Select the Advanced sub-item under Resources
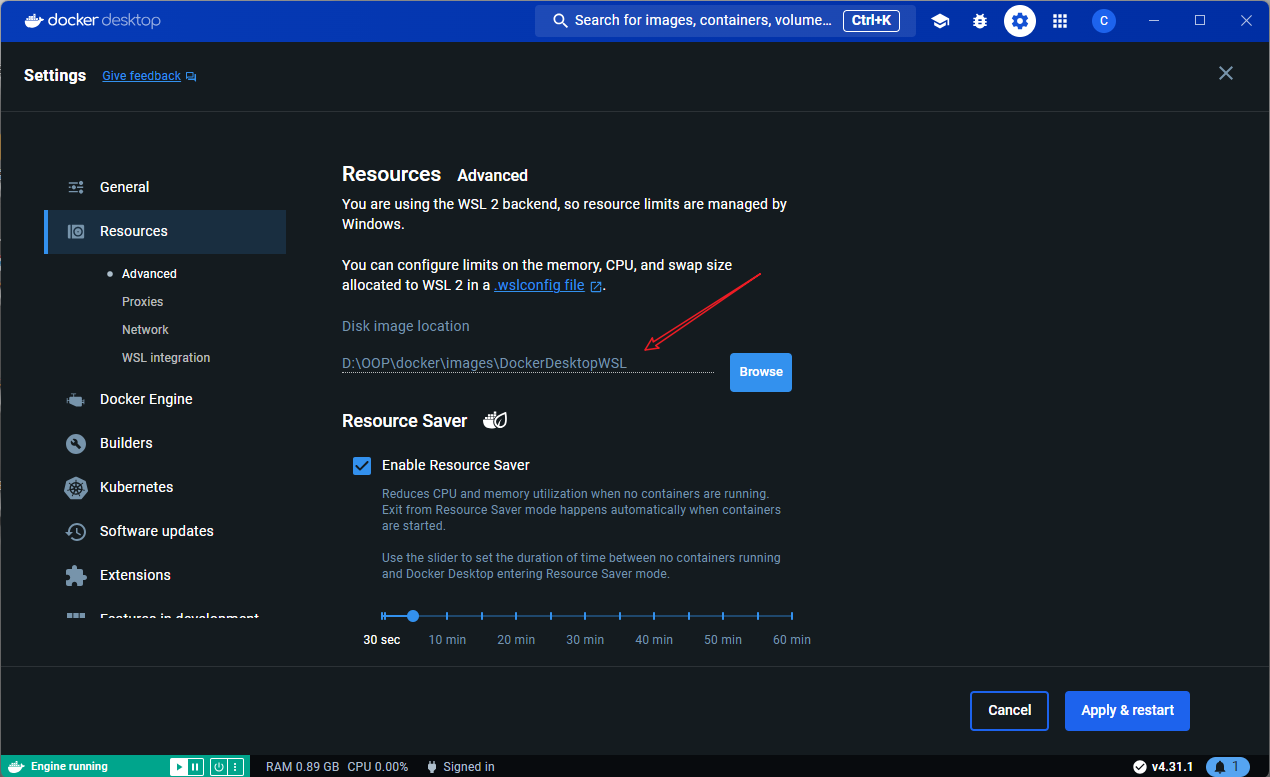The image size is (1270, 777). pos(149,274)
